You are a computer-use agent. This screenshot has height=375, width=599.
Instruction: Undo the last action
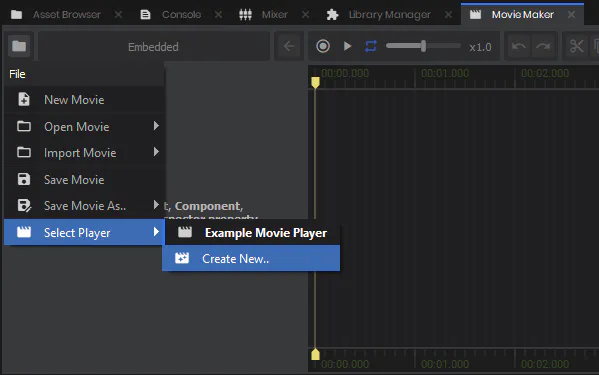pyautogui.click(x=518, y=46)
